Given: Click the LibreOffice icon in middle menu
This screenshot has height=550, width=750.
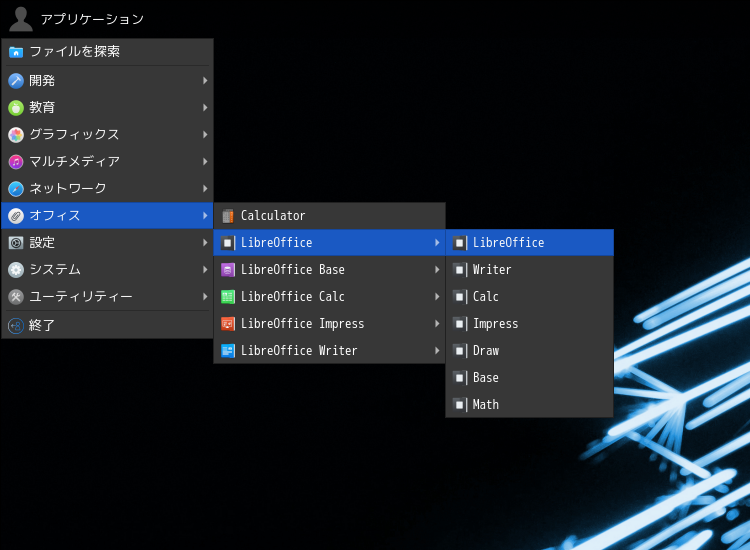Looking at the screenshot, I should 228,243.
